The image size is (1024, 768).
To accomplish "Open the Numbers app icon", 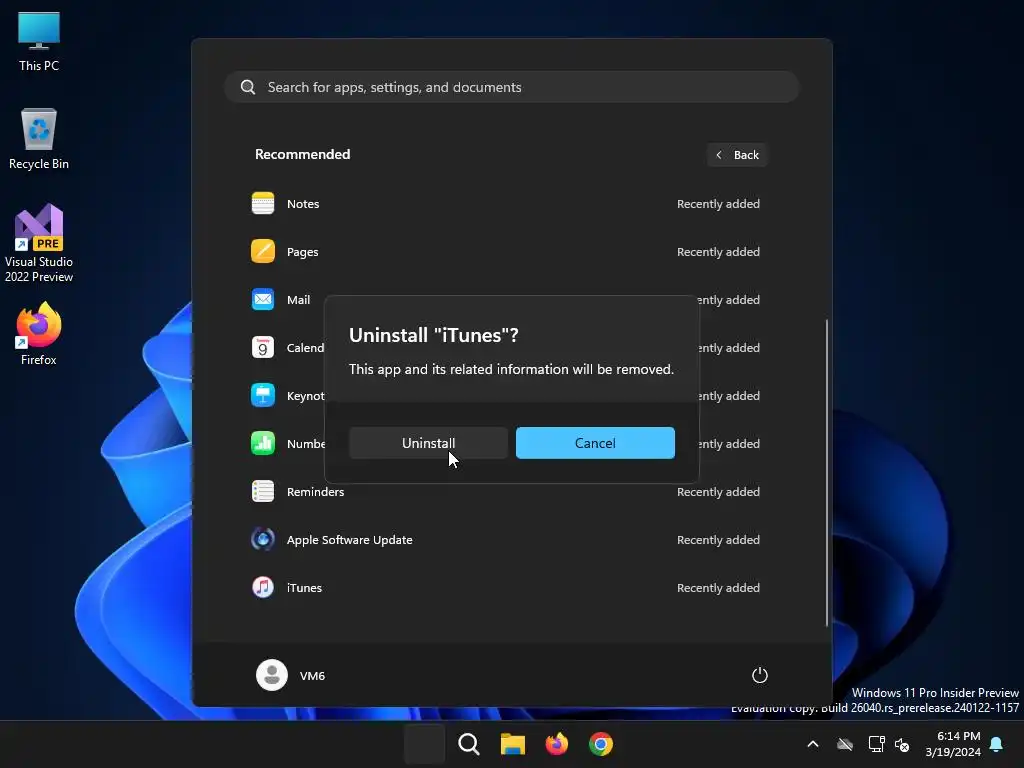I will [x=263, y=443].
